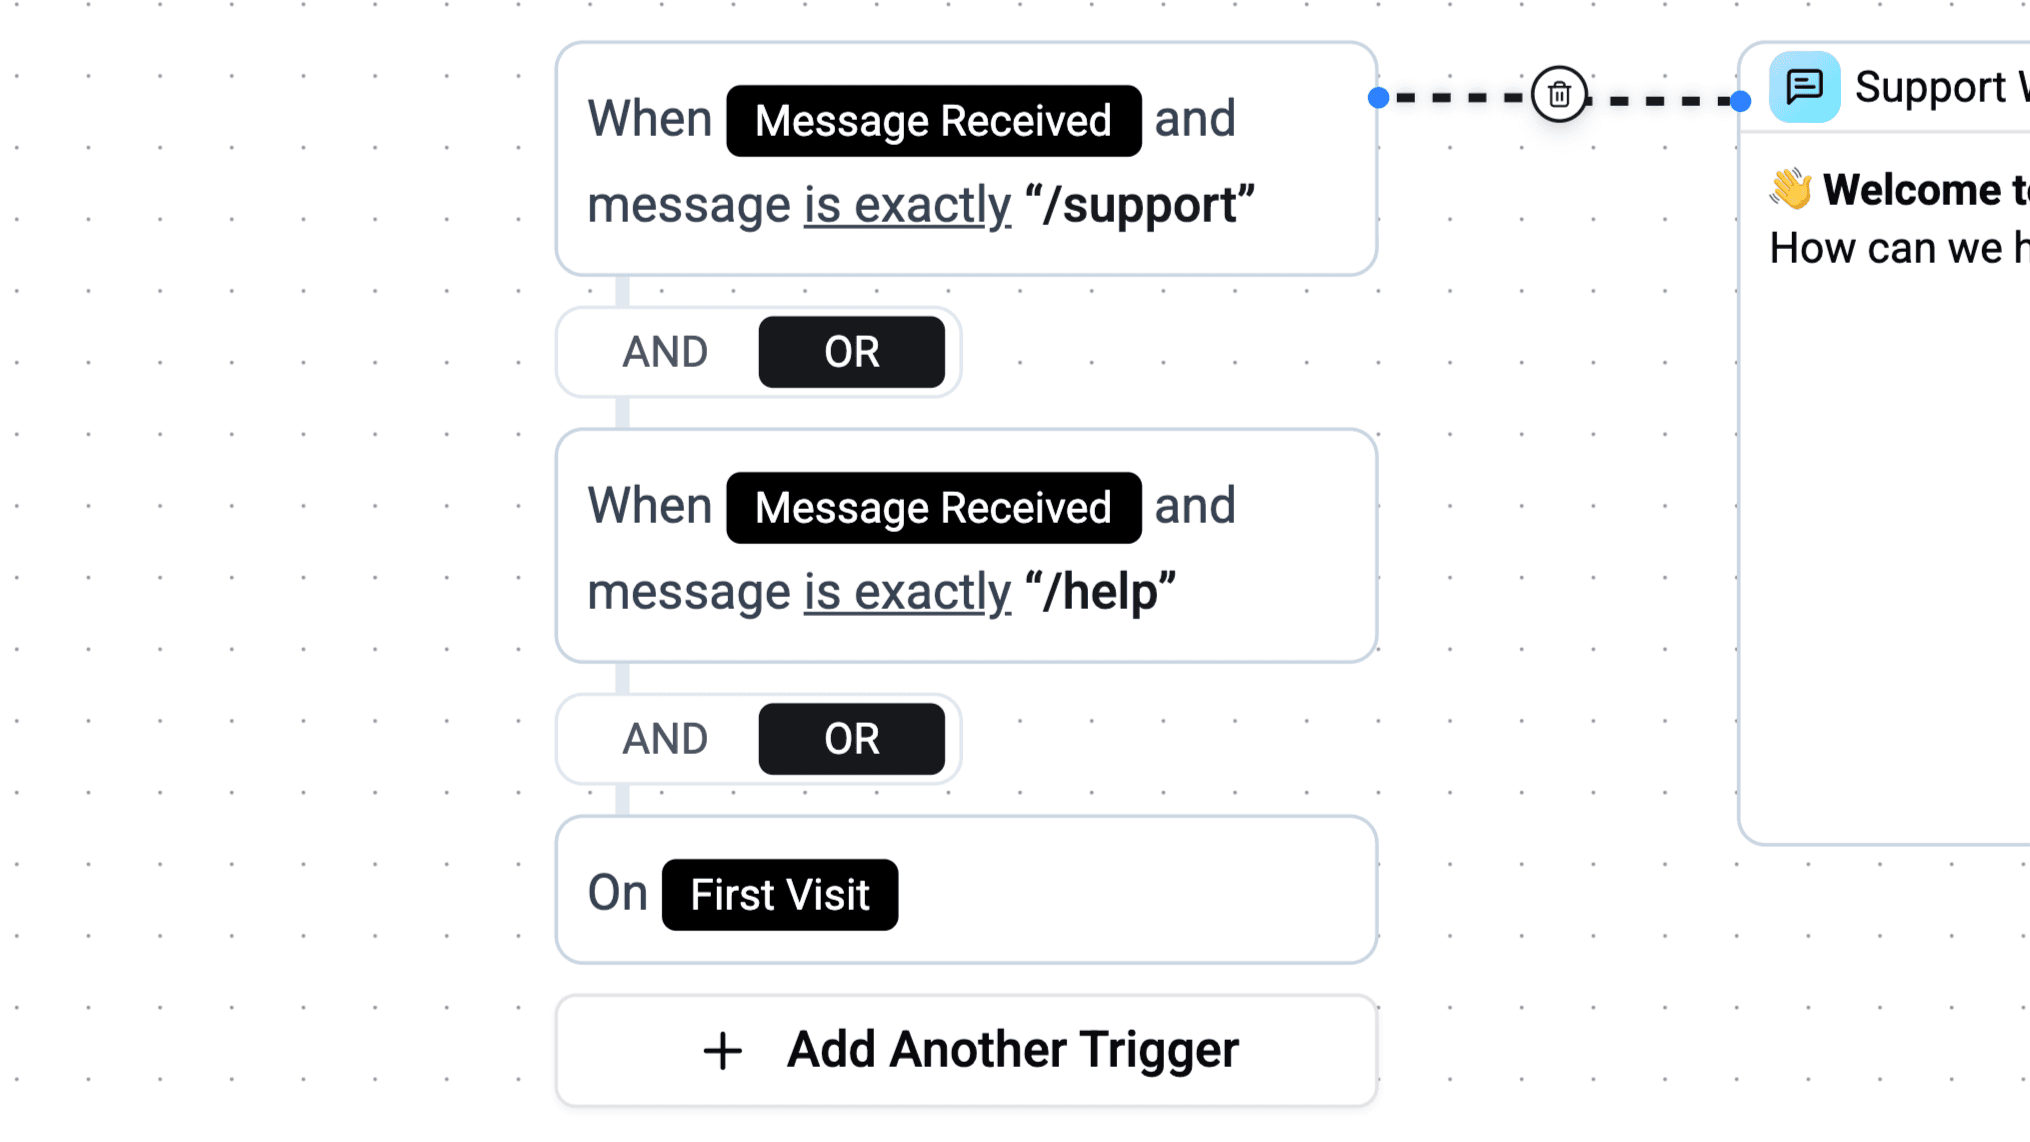Screen dimensions: 2030x1142
Task: Open Message Received dropdown in /help trigger
Action: 933,508
